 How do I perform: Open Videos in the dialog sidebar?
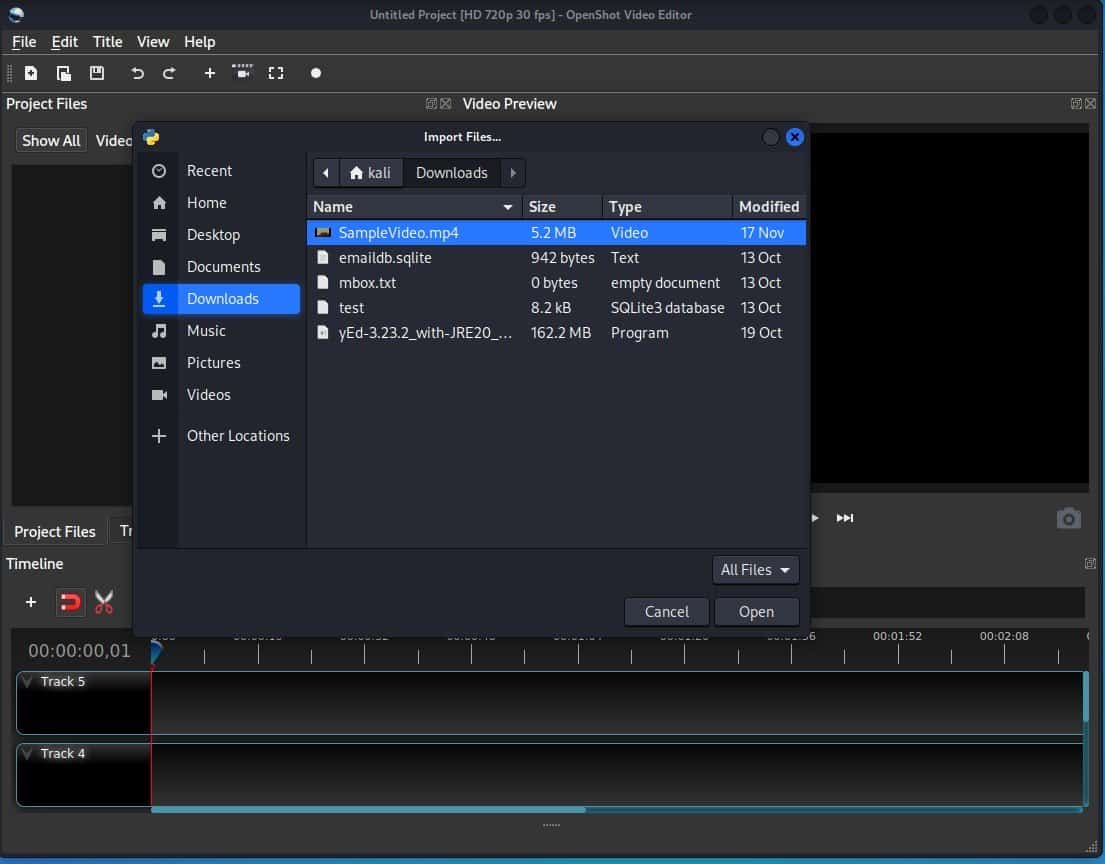tap(221, 395)
